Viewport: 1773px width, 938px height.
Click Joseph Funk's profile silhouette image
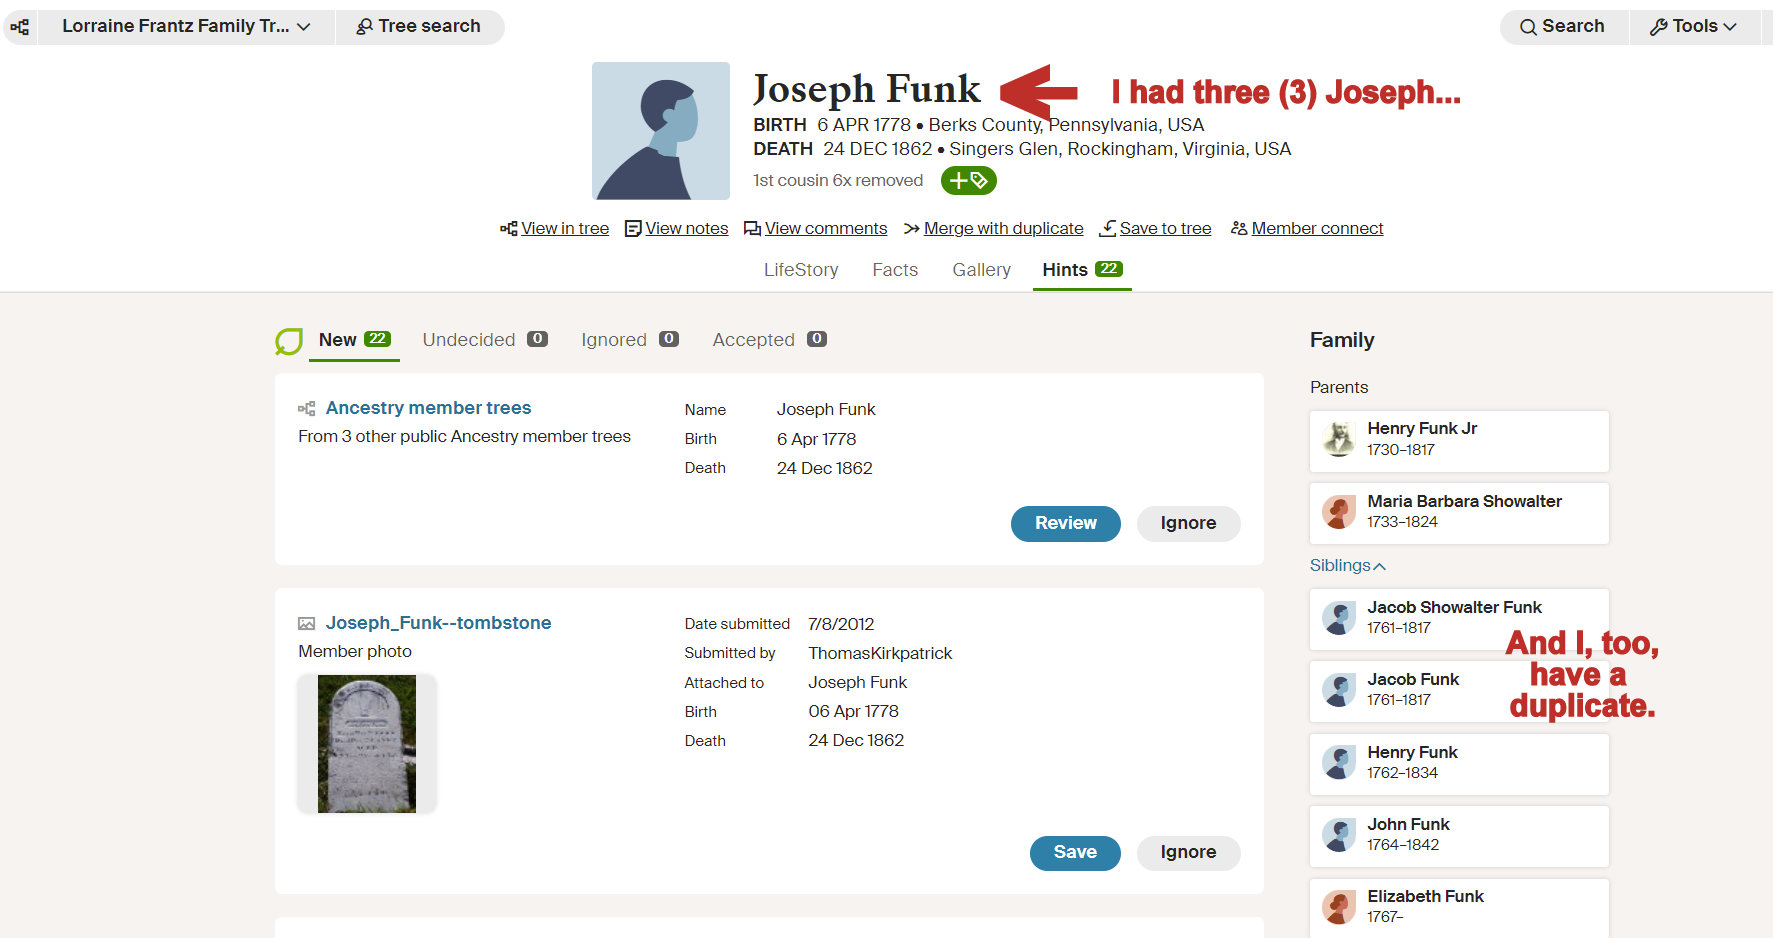660,131
